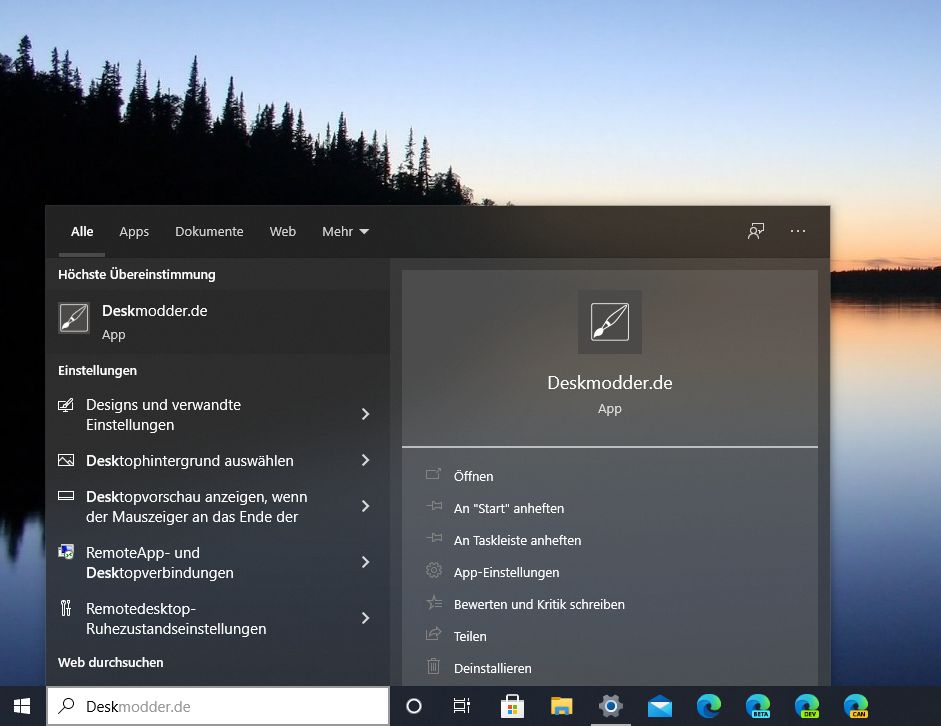Click the pin icon beside An "Start" anheften
Viewport: 941px width, 726px height.
433,506
